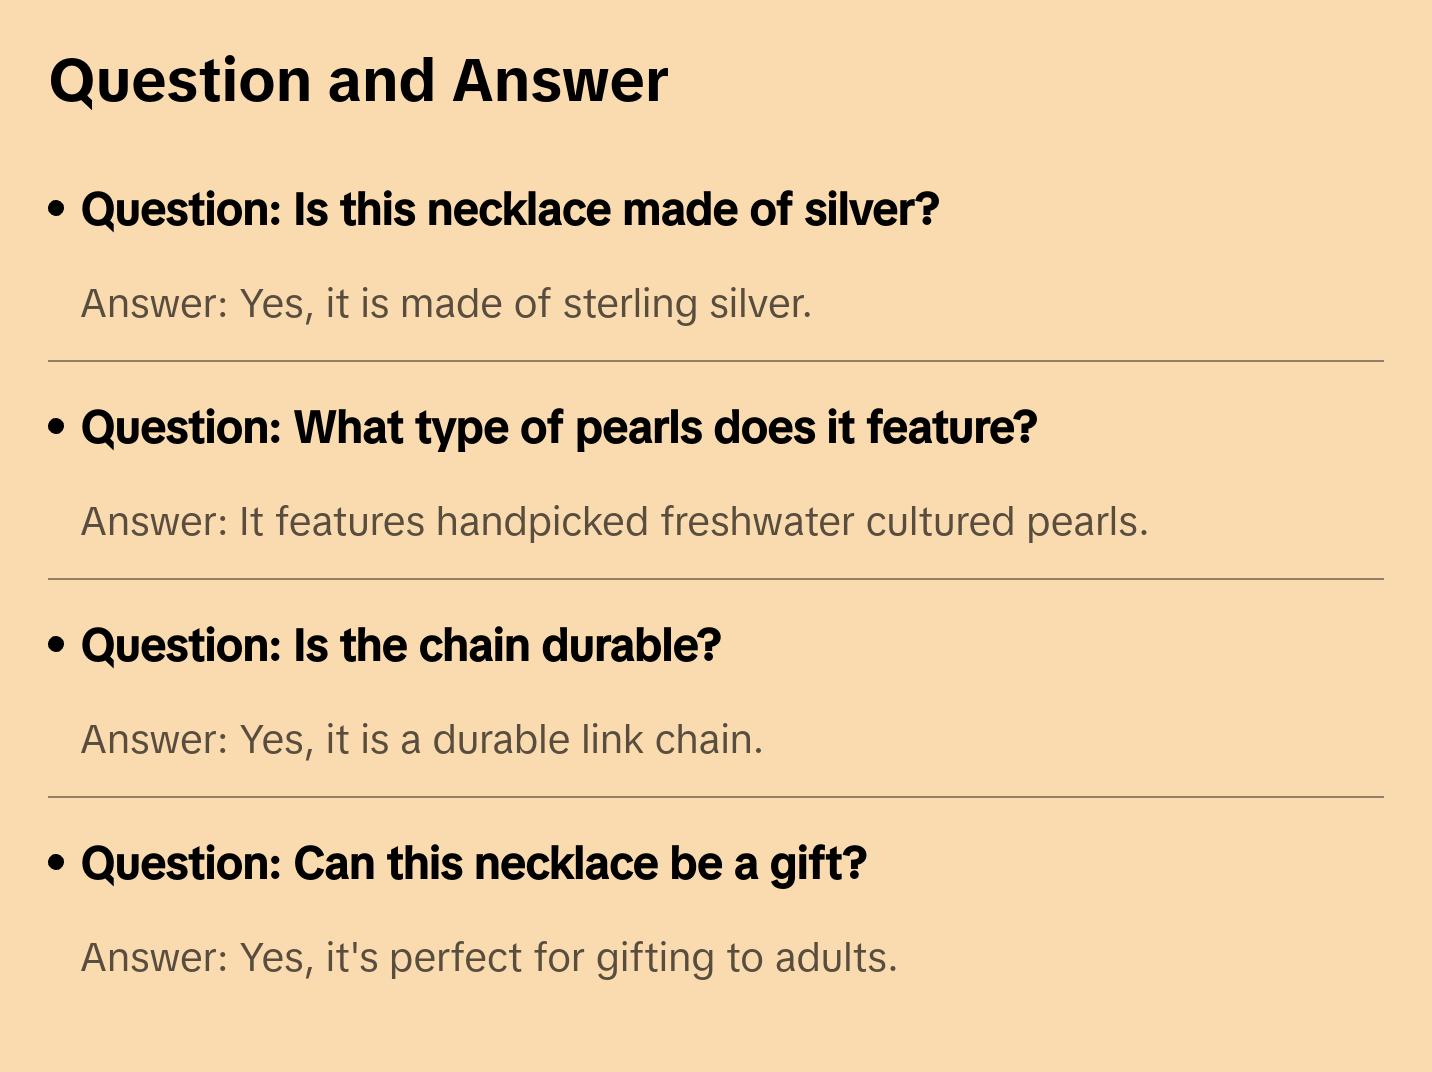Image resolution: width=1432 pixels, height=1072 pixels.
Task: Click the "Answer:" label before "It features"
Action: pos(155,522)
